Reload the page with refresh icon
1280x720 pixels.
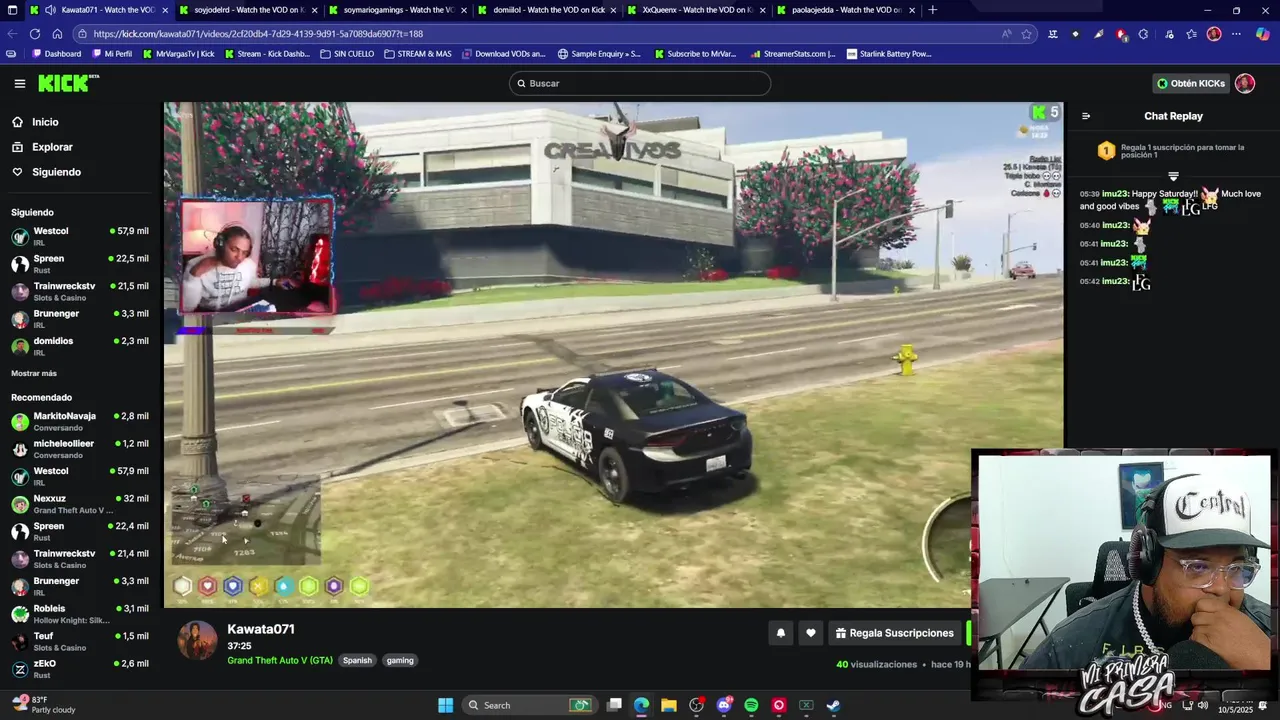(x=35, y=33)
